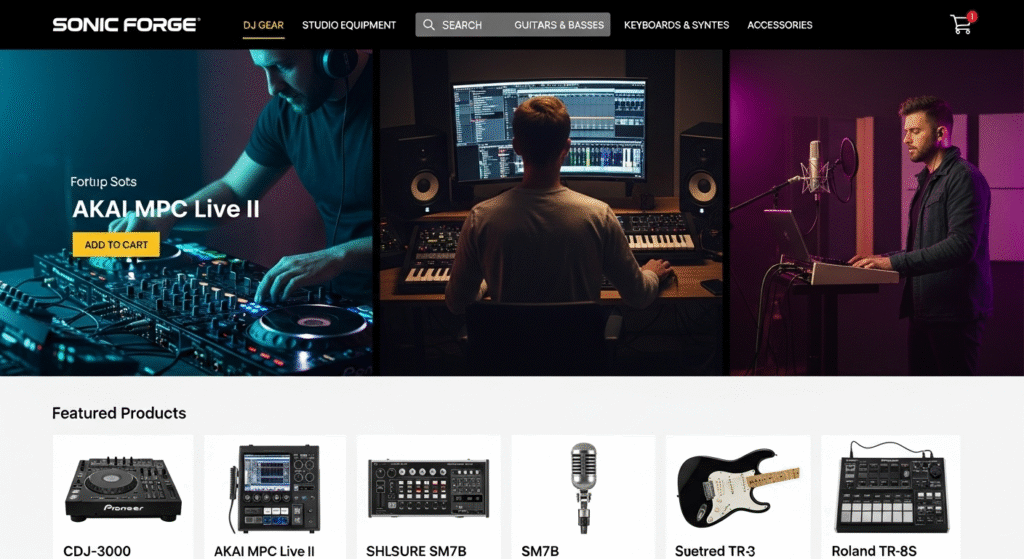
Task: Click the Sonic Forge logo
Action: point(126,25)
